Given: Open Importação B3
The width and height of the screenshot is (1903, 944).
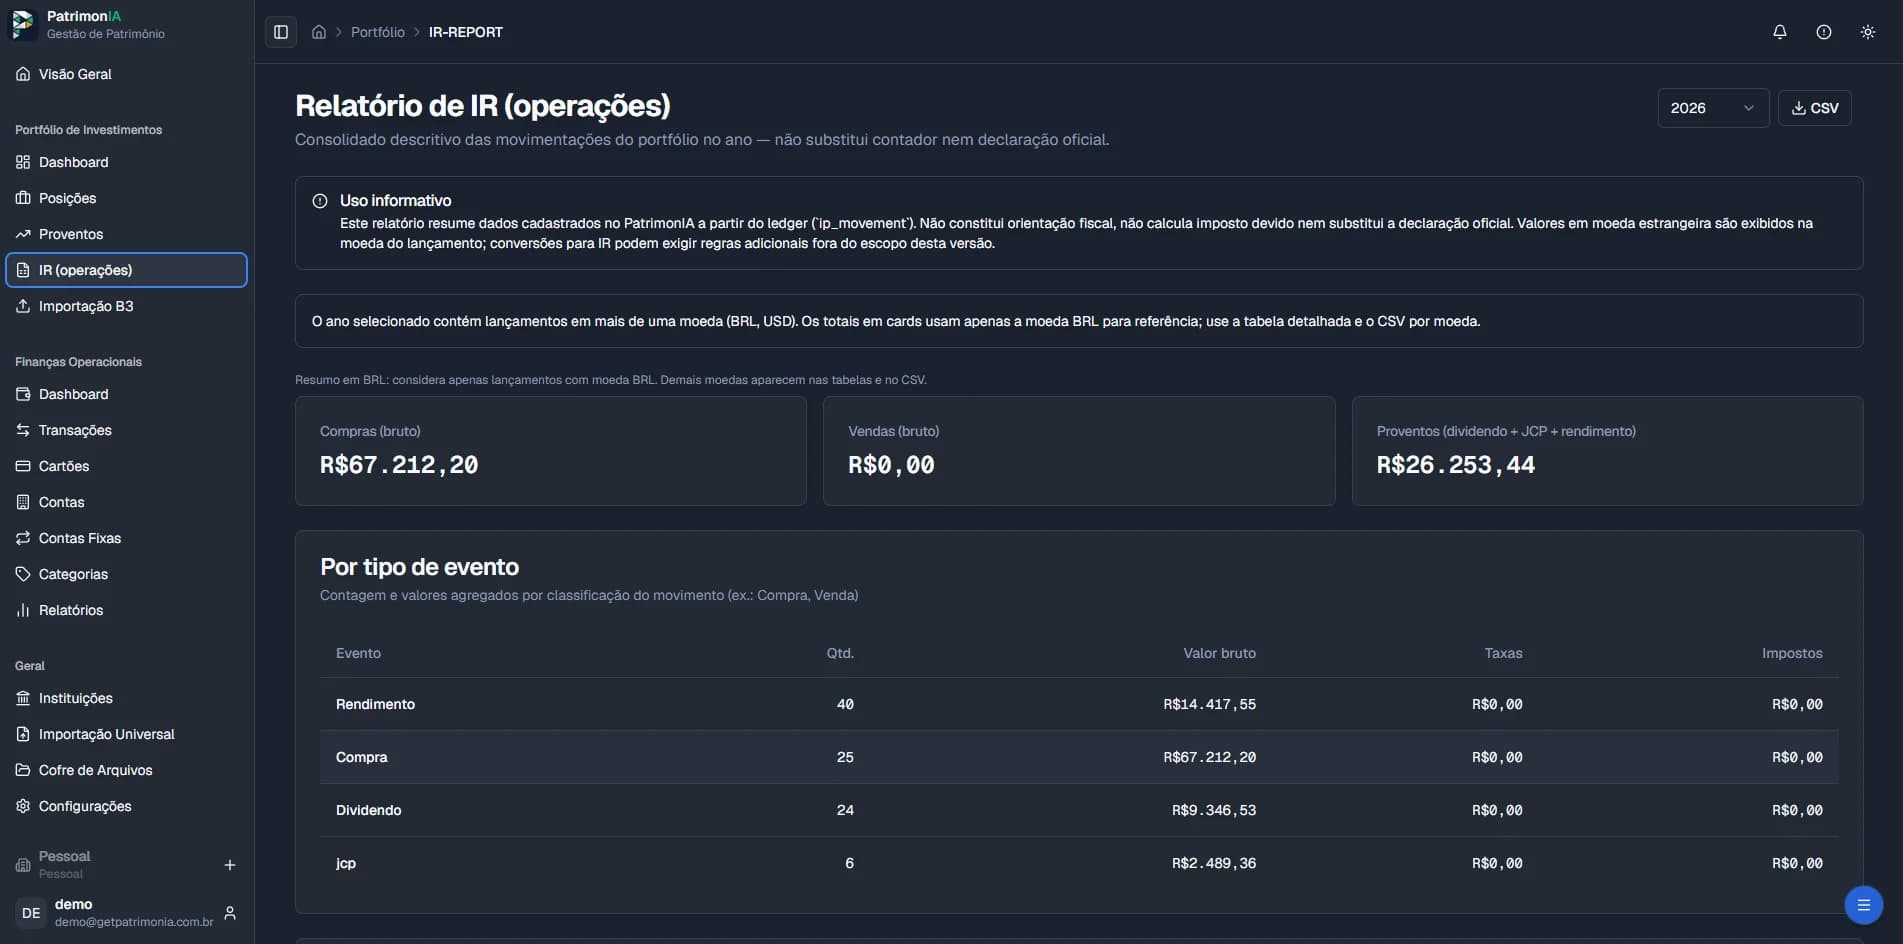Looking at the screenshot, I should coord(126,306).
